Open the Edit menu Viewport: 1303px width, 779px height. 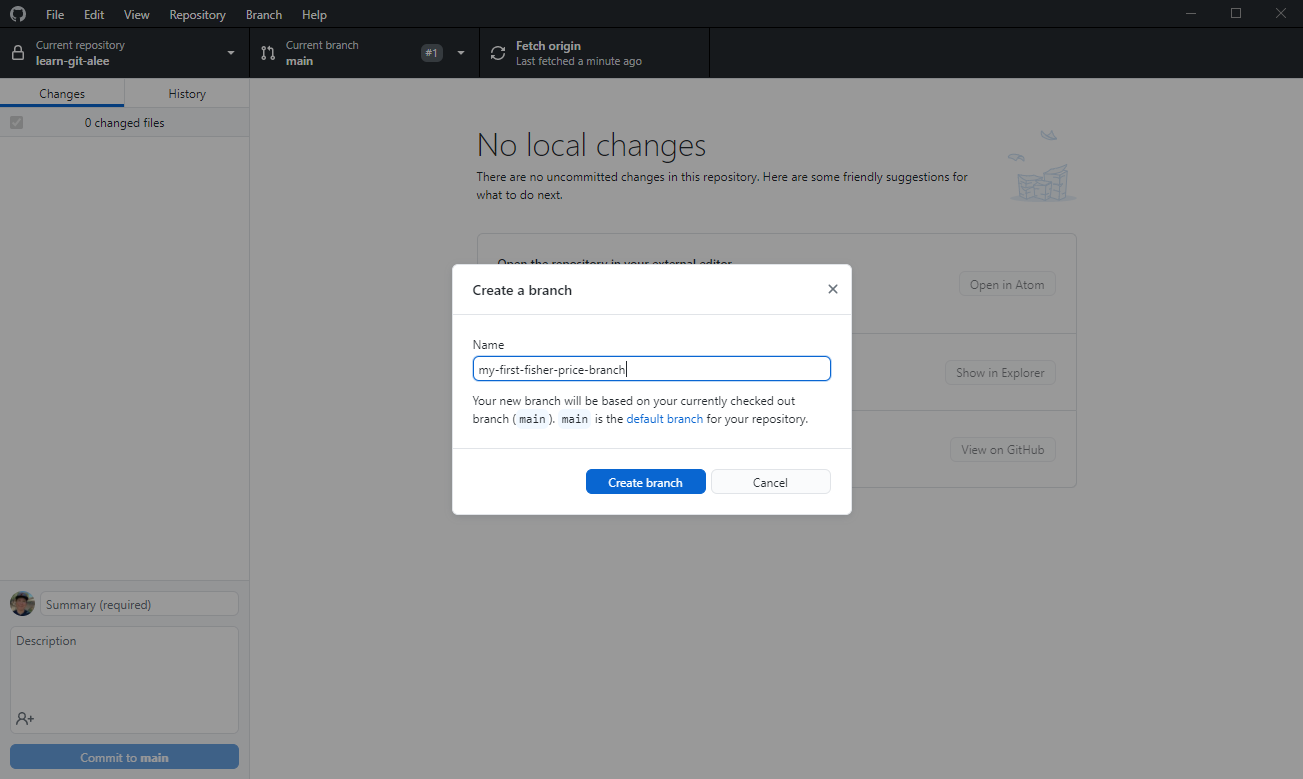[94, 15]
